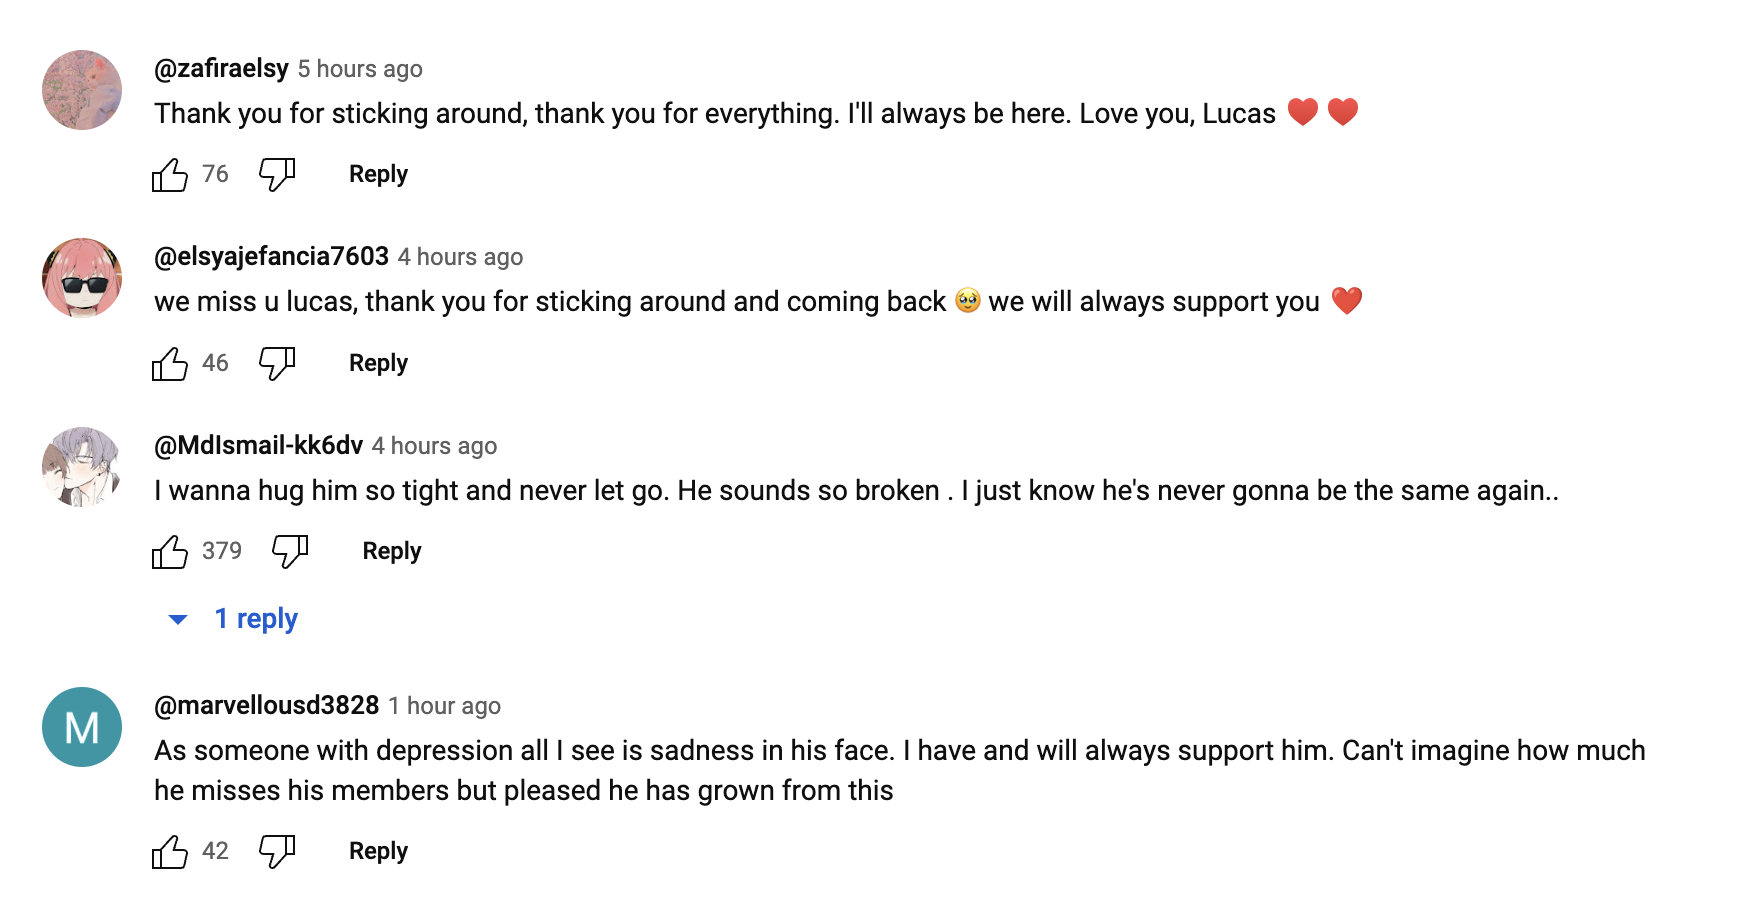1740x902 pixels.
Task: Reply to @marvellousd3828's comment
Action: point(378,852)
